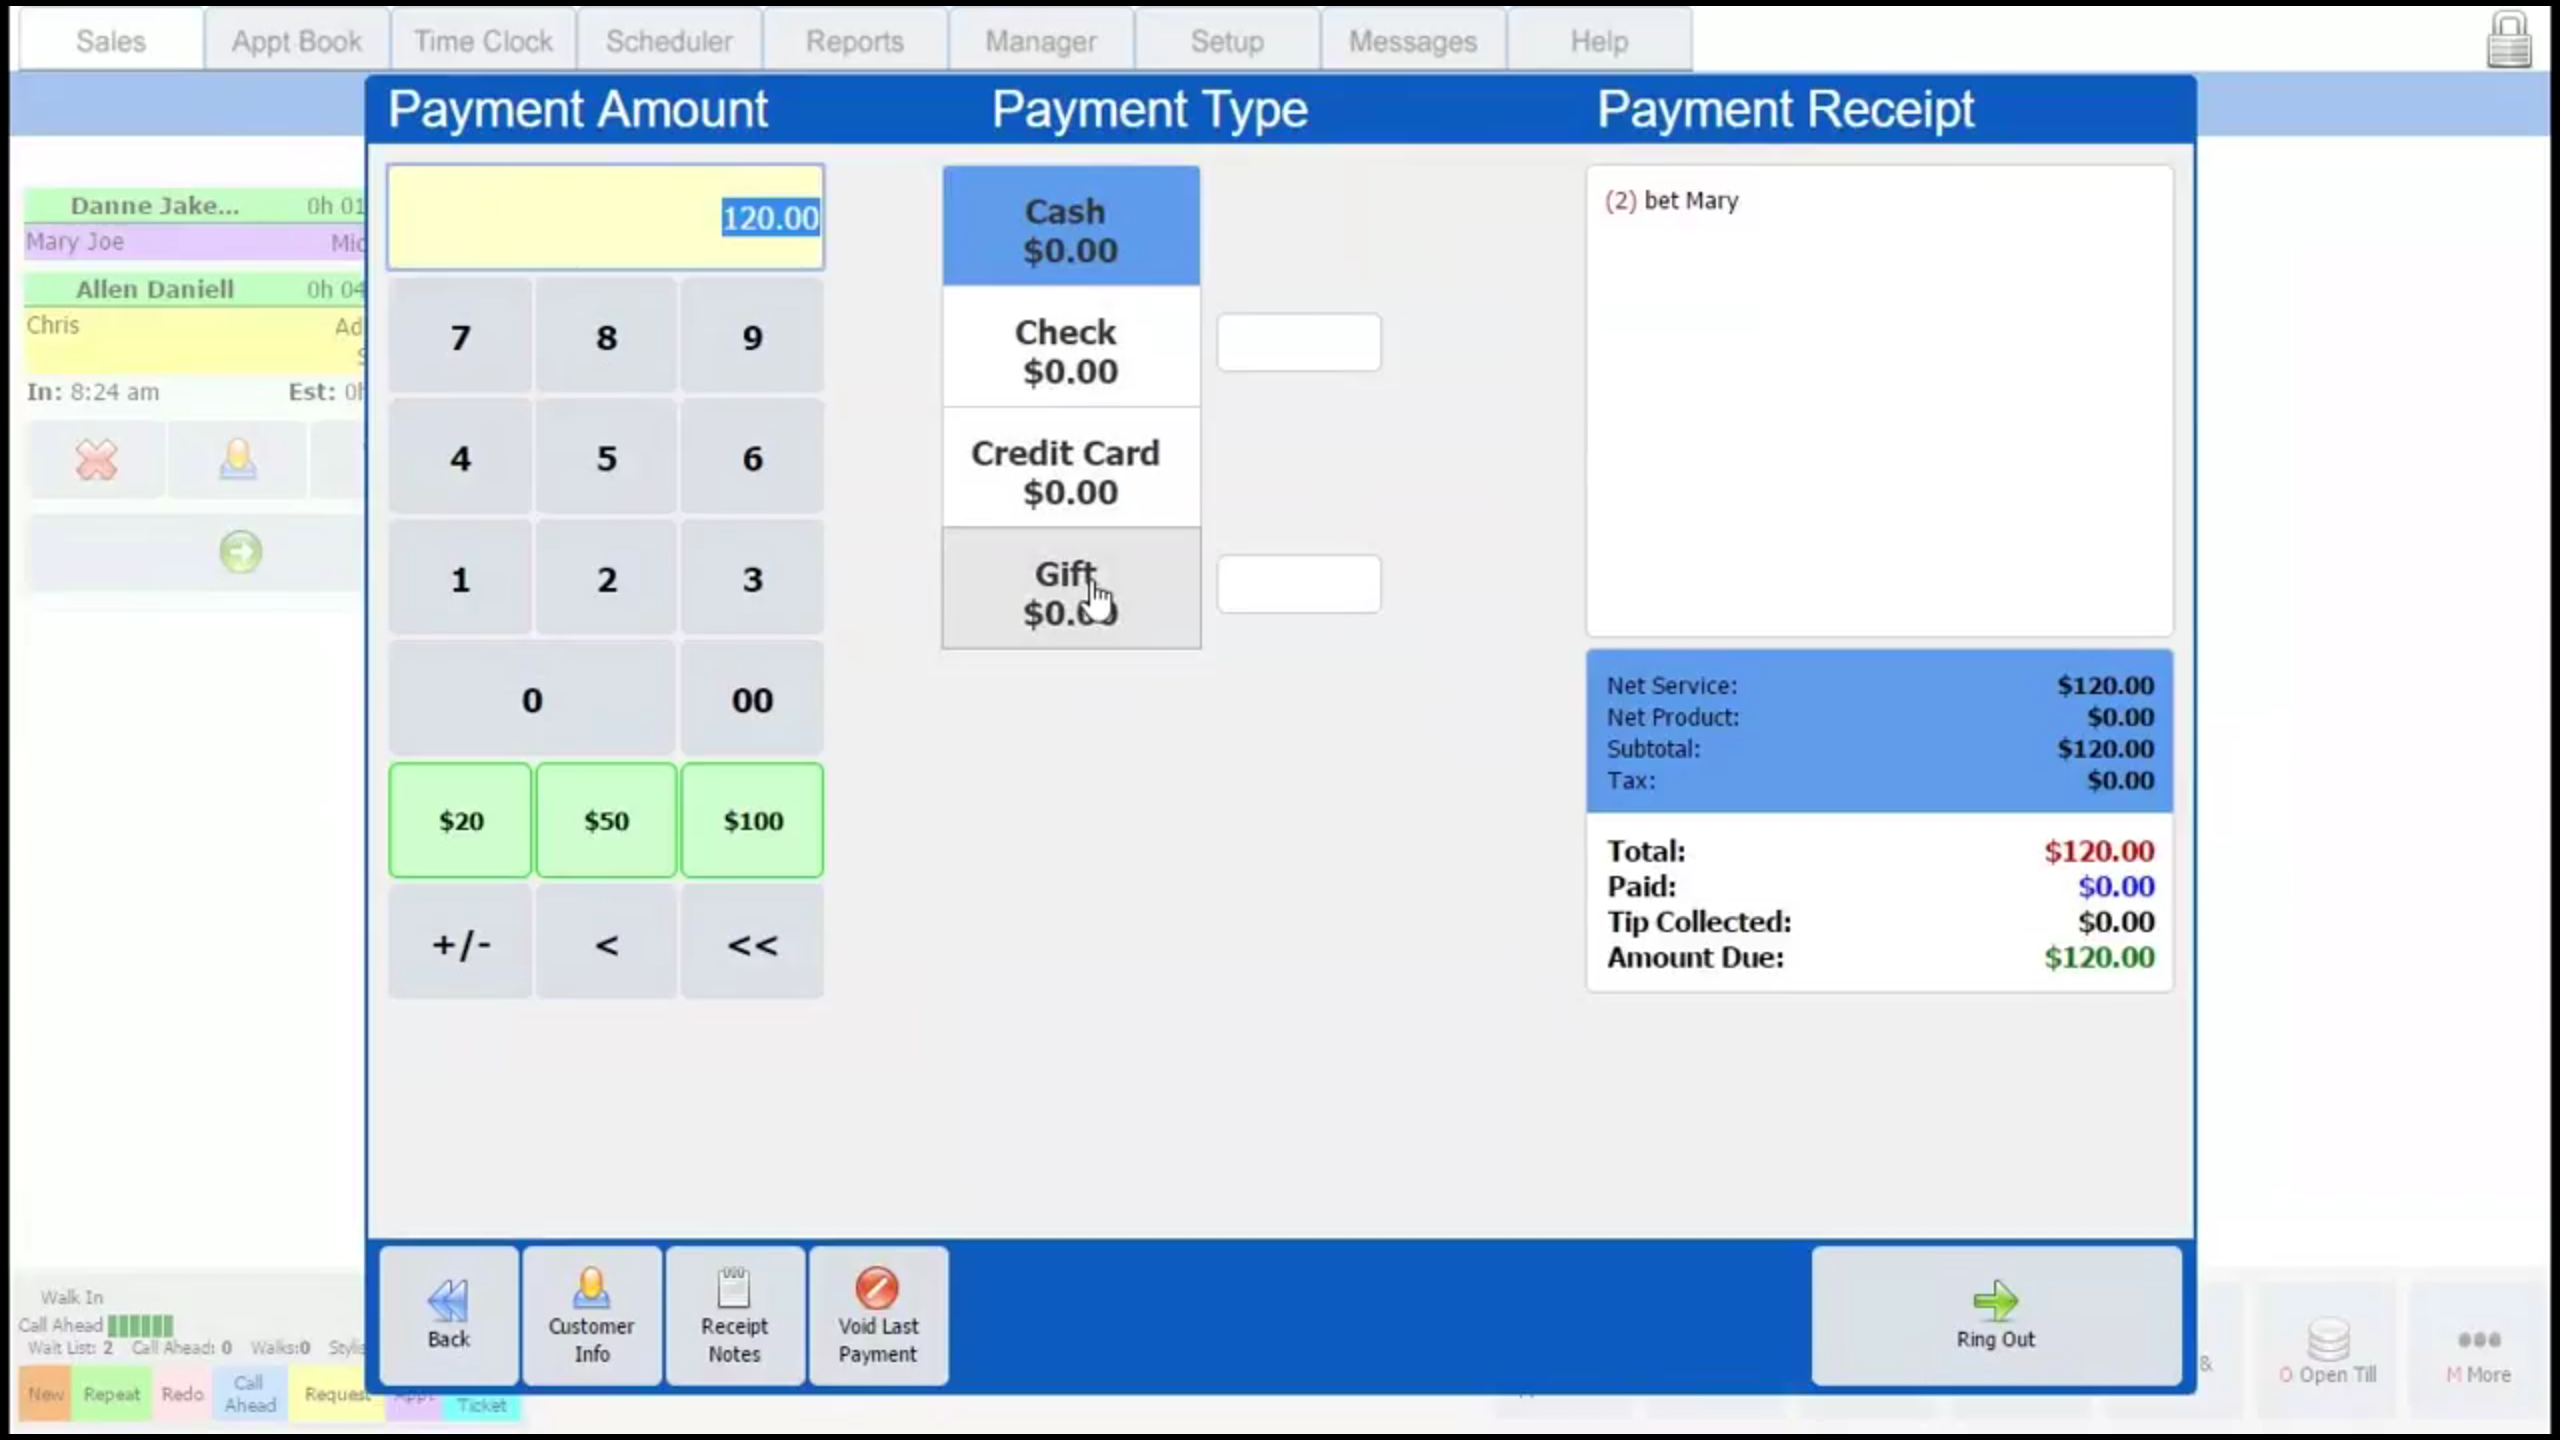
Task: Switch to the Appt Book tab
Action: click(x=296, y=41)
